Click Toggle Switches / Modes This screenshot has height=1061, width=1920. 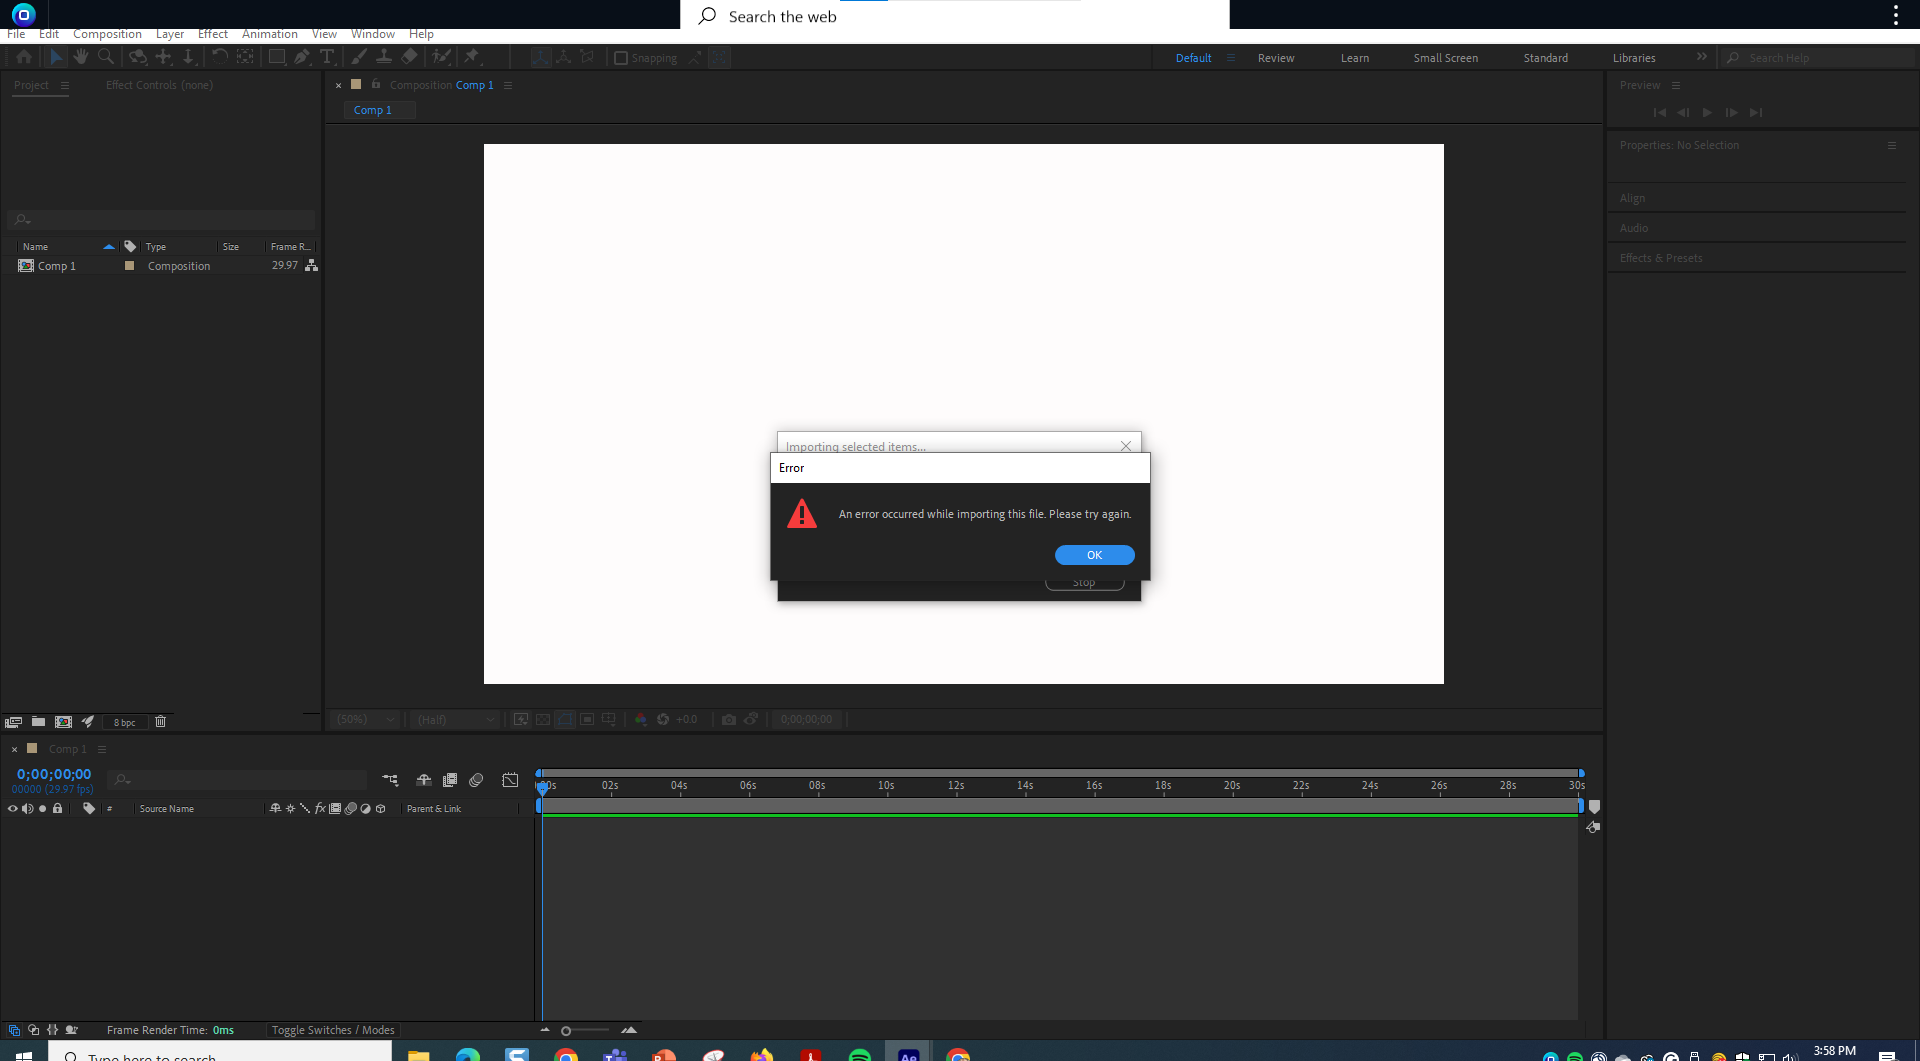tap(333, 1029)
